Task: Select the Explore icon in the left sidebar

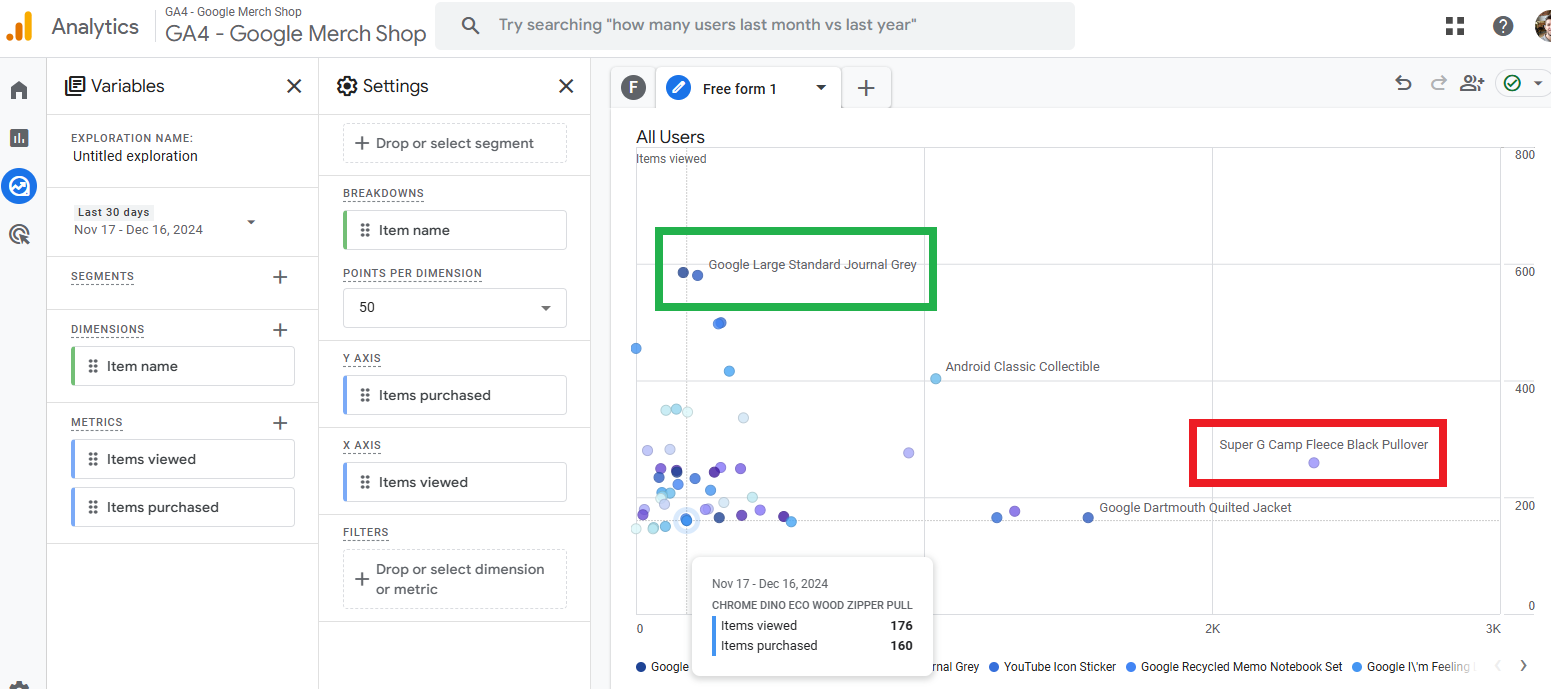Action: [19, 185]
